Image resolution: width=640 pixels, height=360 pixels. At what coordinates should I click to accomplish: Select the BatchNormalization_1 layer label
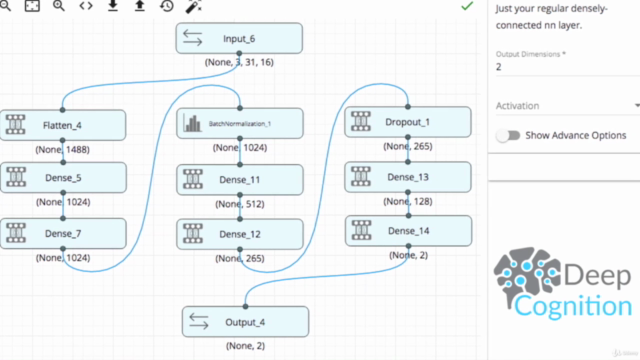click(240, 124)
